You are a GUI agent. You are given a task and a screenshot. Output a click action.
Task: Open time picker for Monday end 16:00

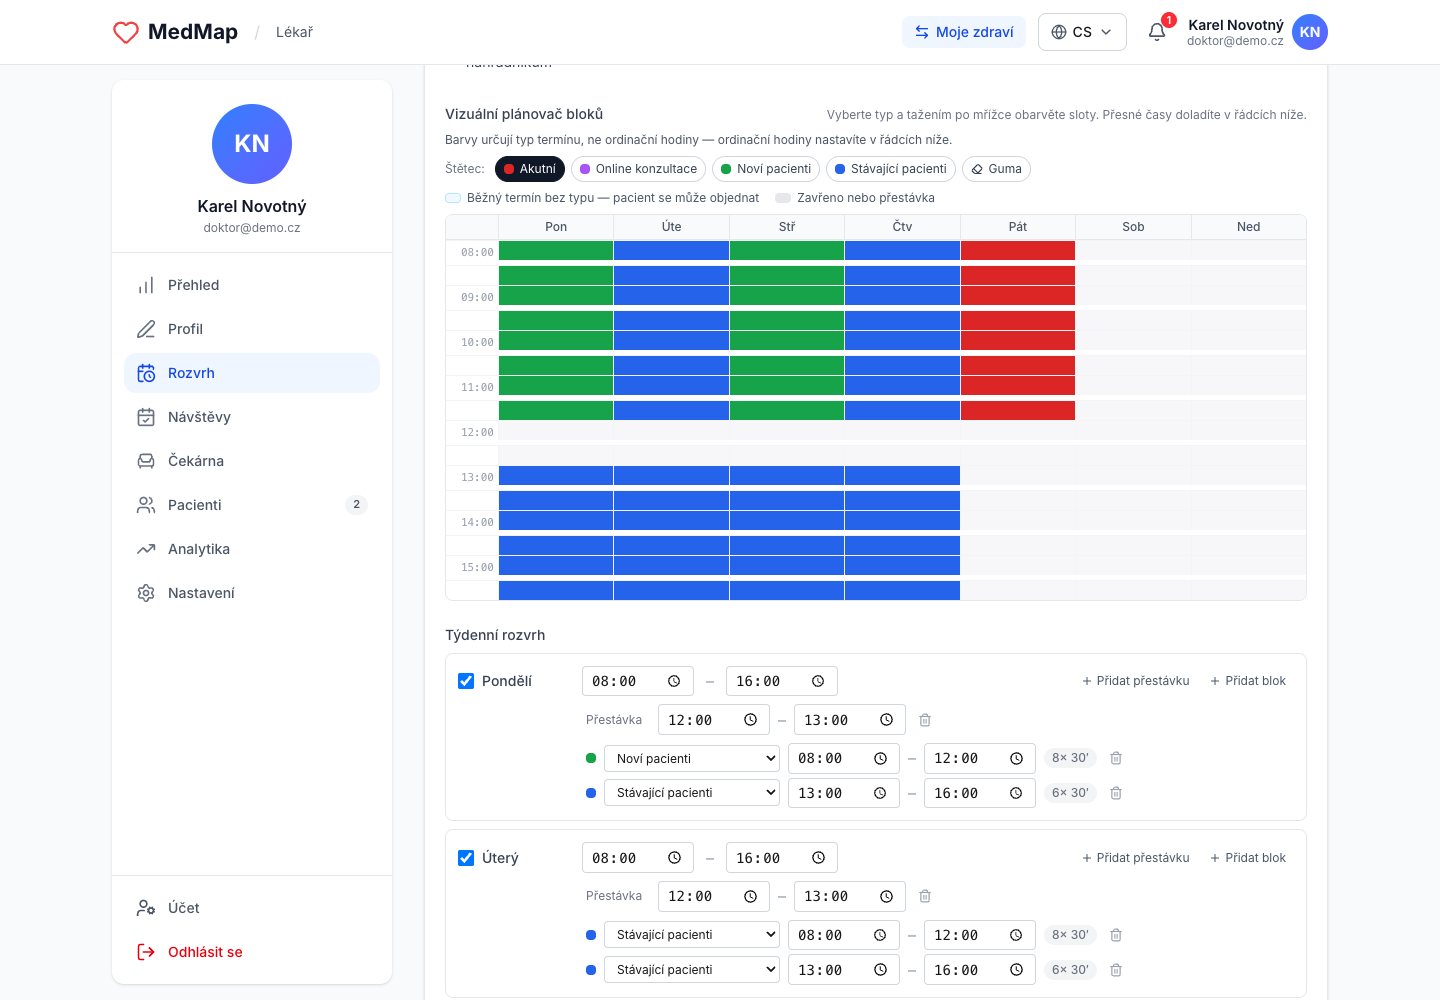[x=818, y=681]
